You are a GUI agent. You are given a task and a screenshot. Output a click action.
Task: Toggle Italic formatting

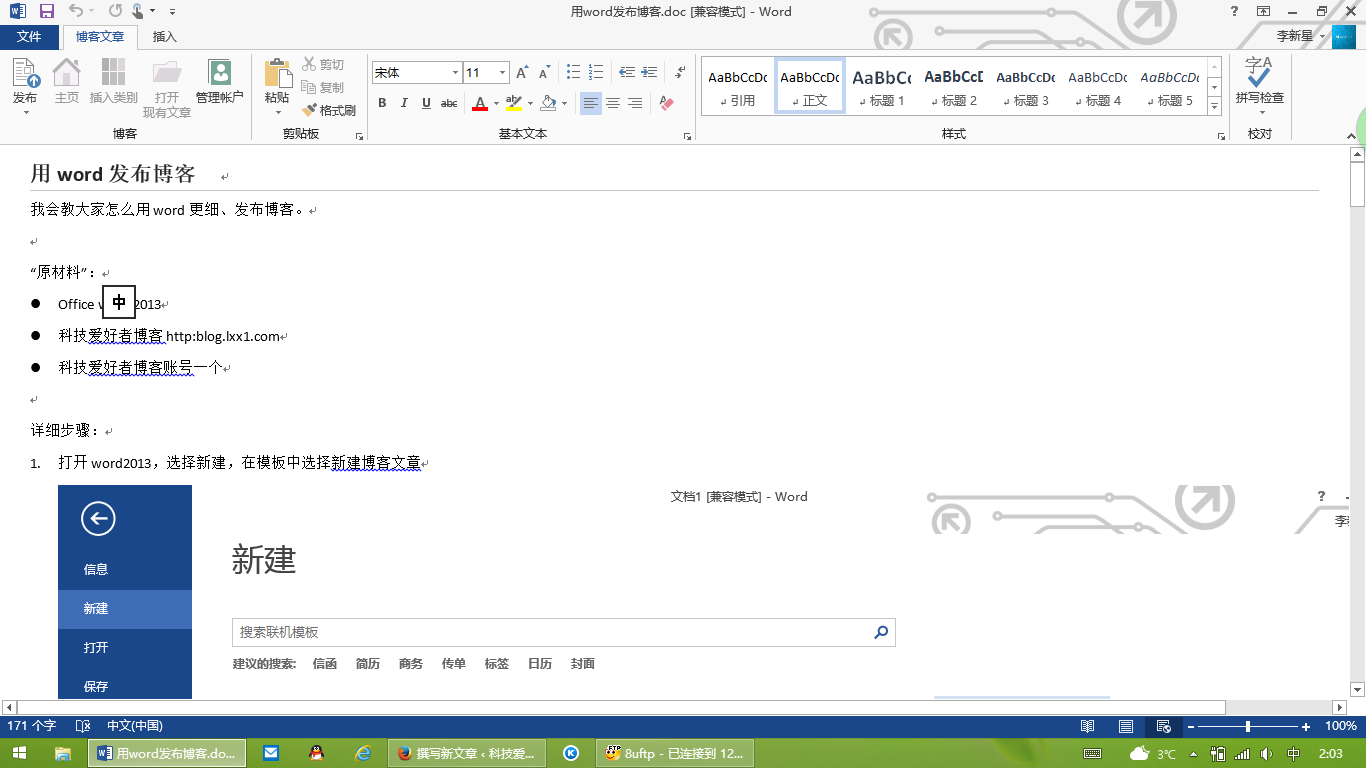(x=404, y=103)
